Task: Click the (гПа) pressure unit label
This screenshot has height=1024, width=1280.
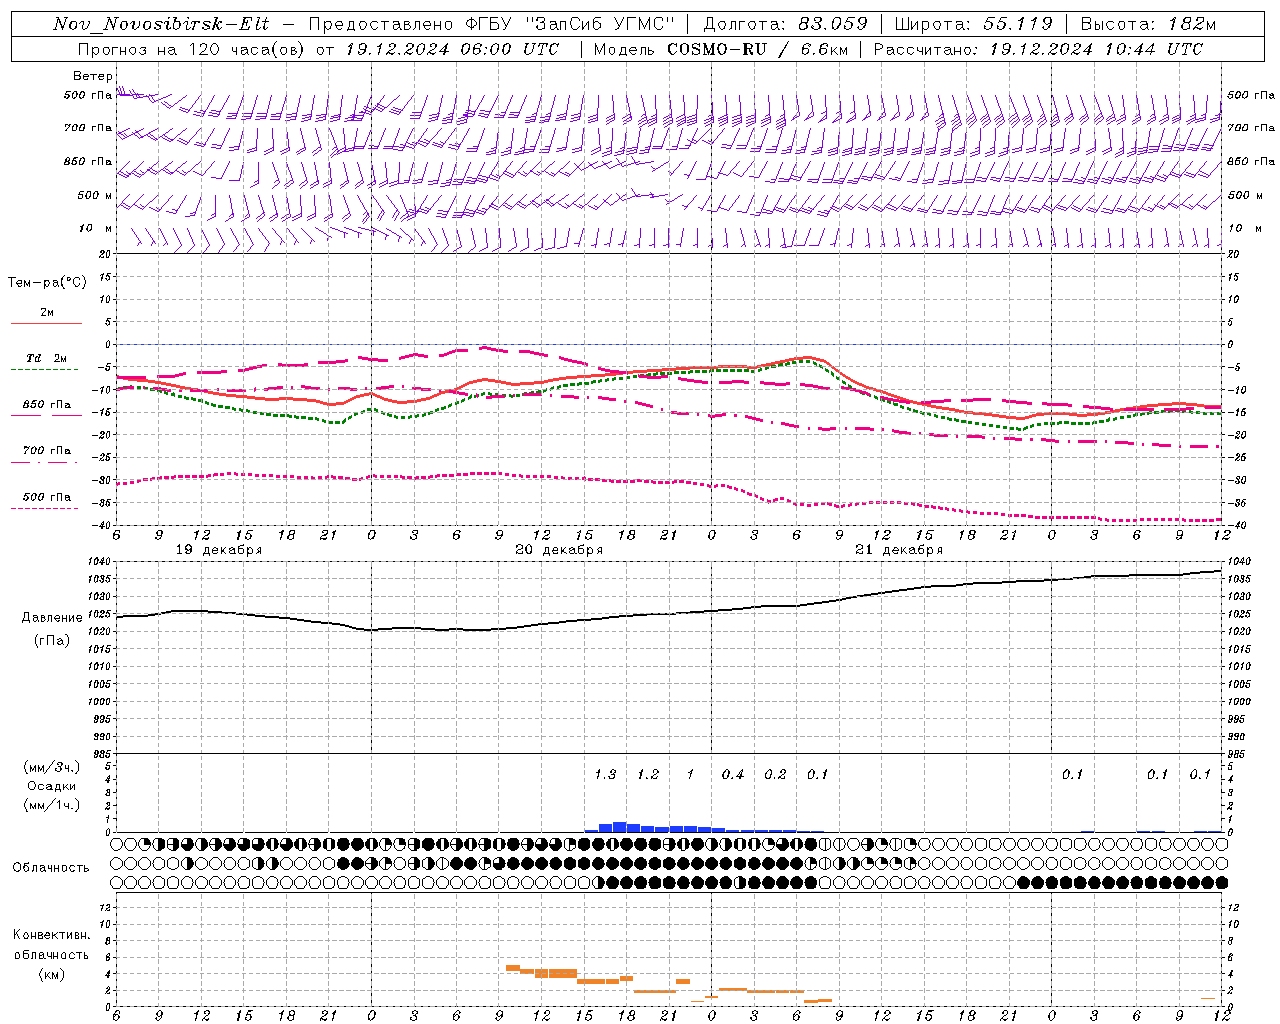Action: click(52, 641)
